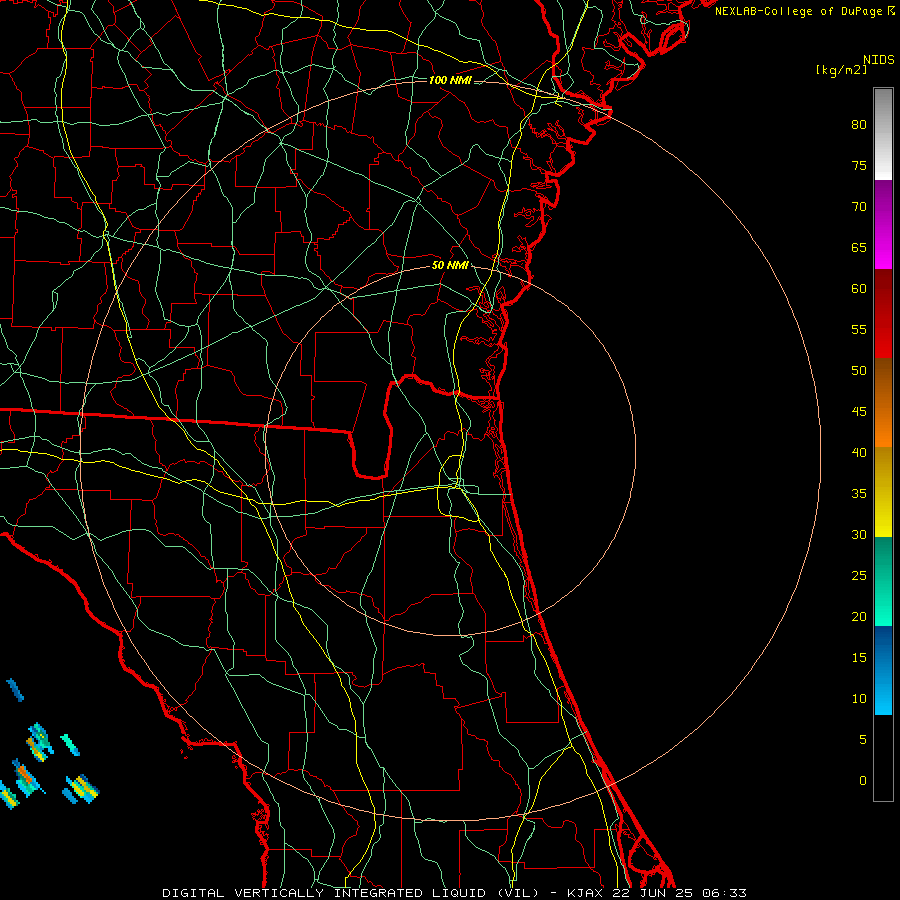Image resolution: width=900 pixels, height=900 pixels.
Task: Click the scale value 75
Action: 859,166
